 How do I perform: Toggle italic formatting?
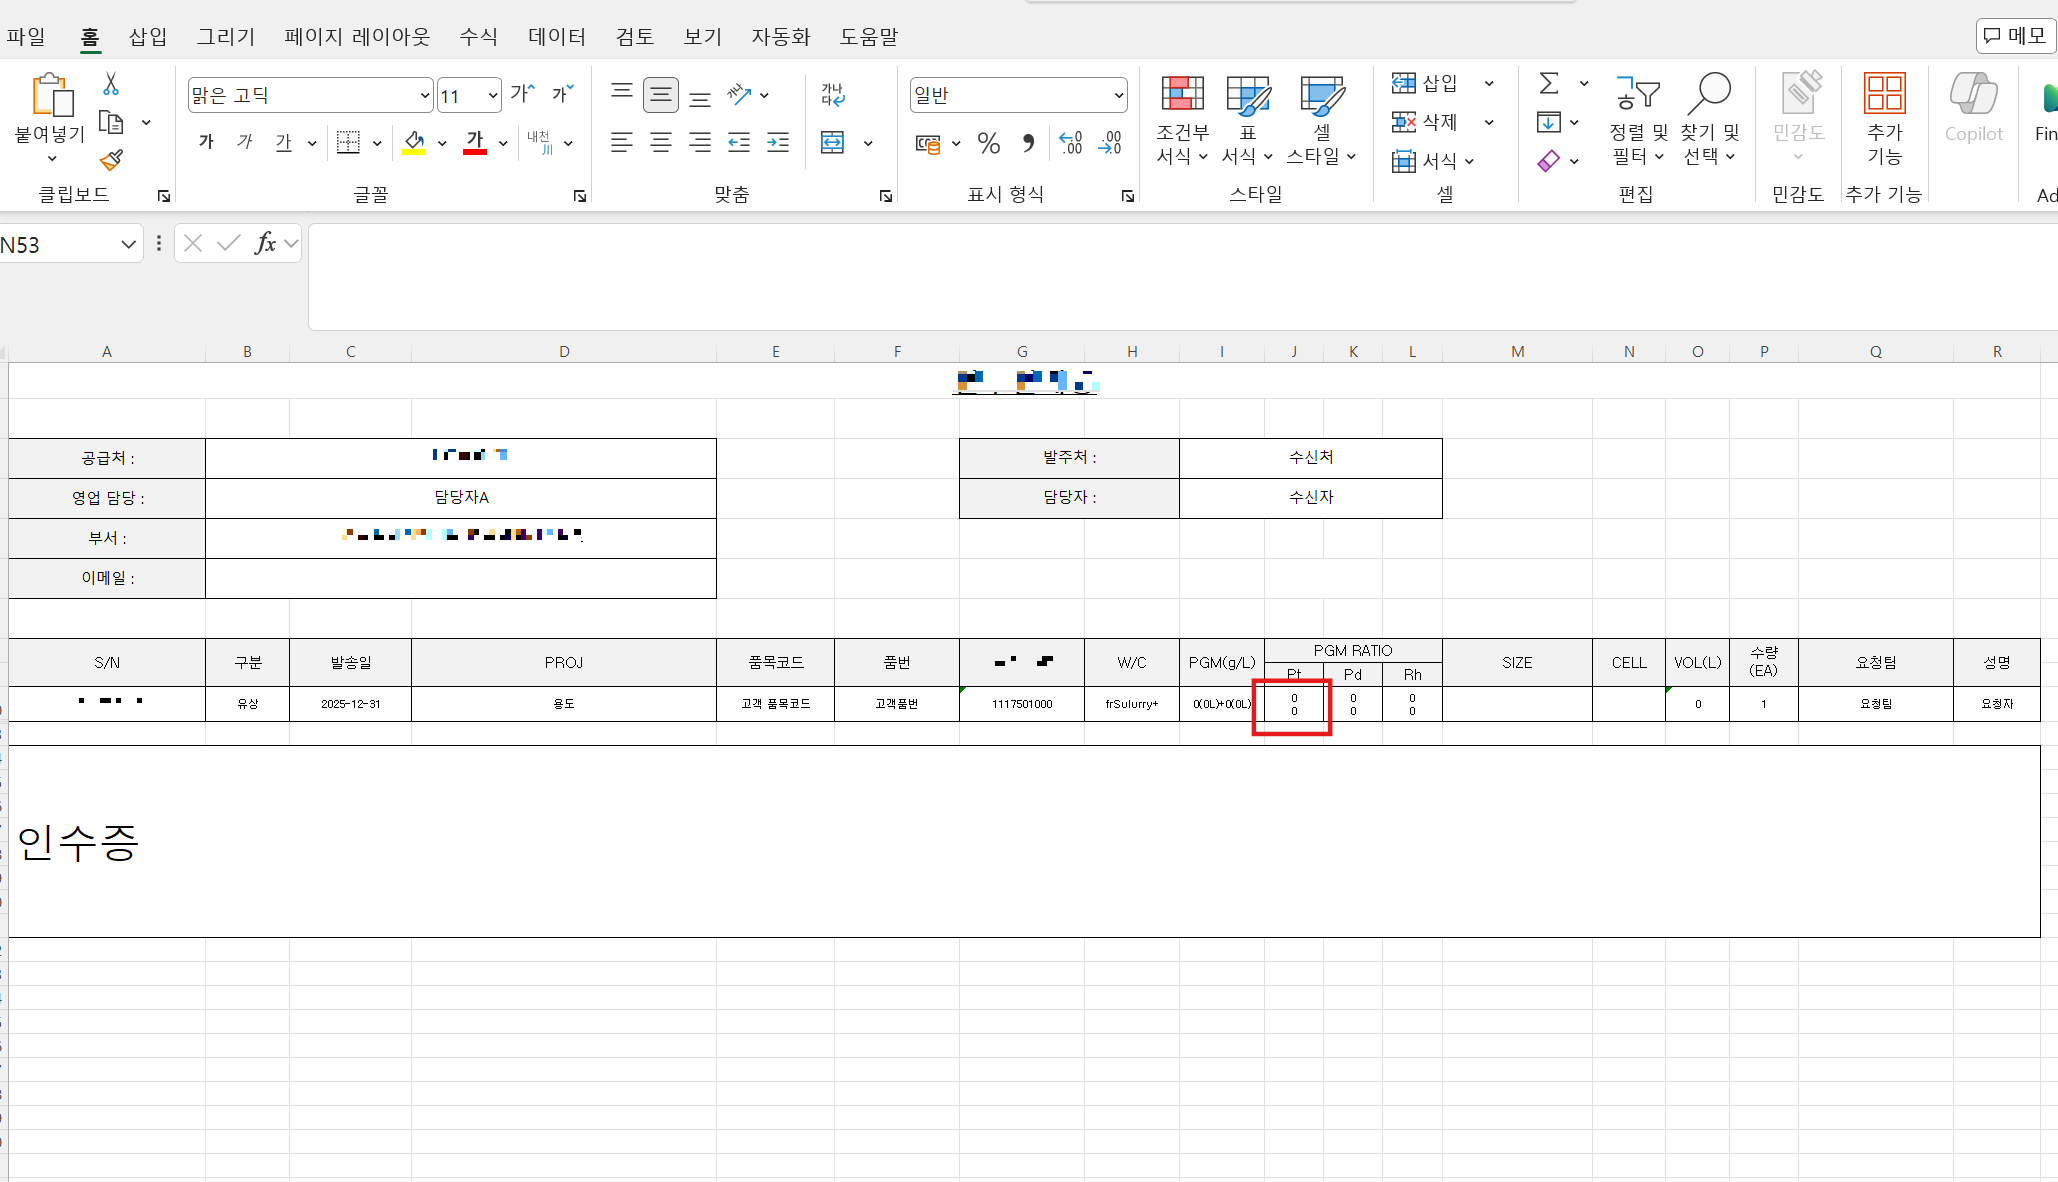[x=245, y=142]
